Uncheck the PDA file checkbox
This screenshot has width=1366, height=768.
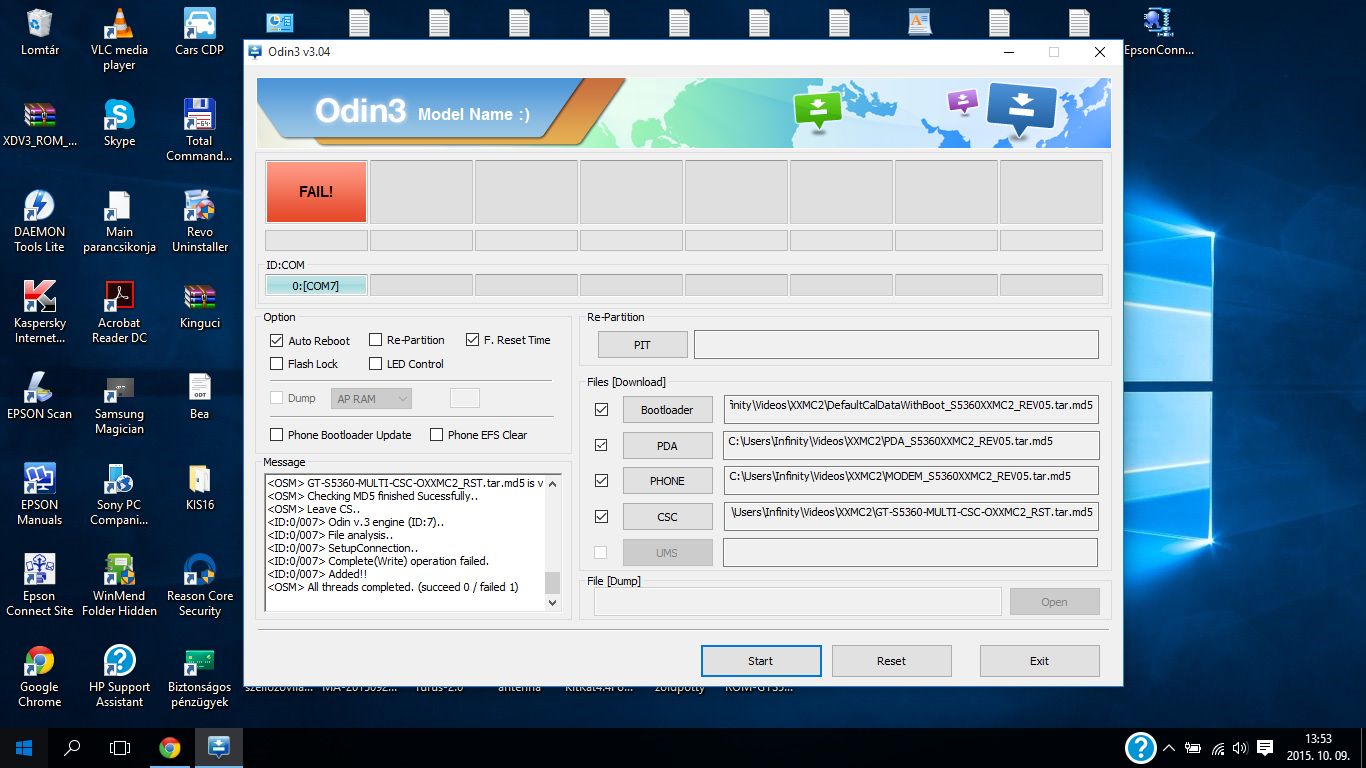tap(601, 445)
